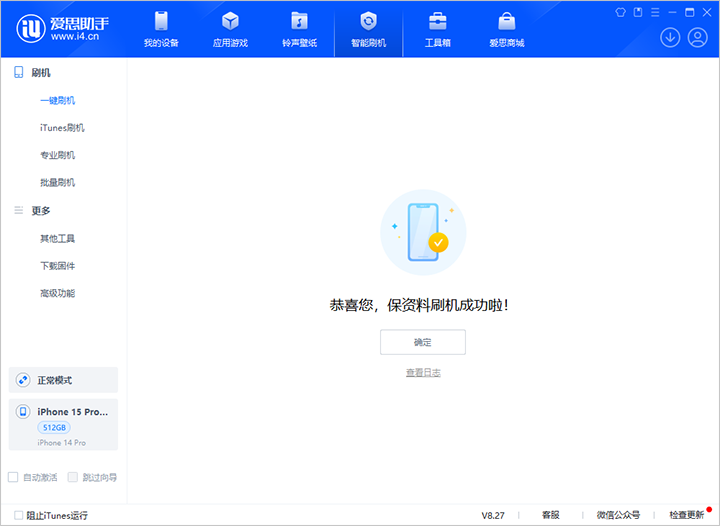Click the 刷机 phone section icon
Image resolution: width=720 pixels, height=526 pixels.
click(18, 72)
